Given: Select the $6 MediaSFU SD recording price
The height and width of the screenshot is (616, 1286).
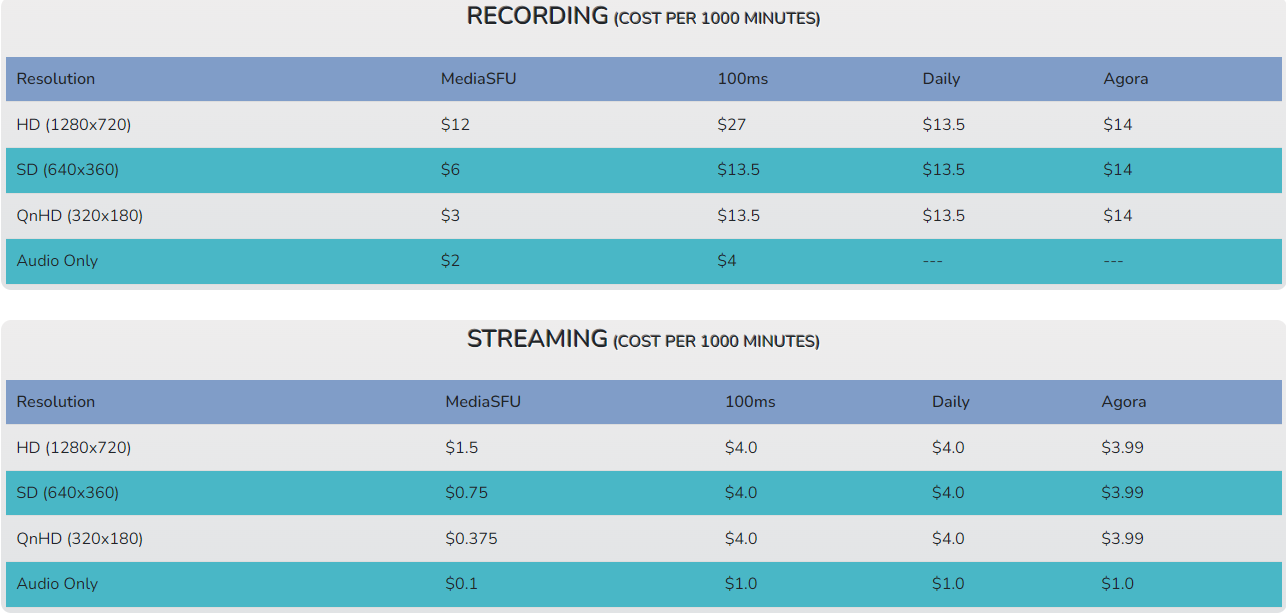Looking at the screenshot, I should (x=450, y=170).
